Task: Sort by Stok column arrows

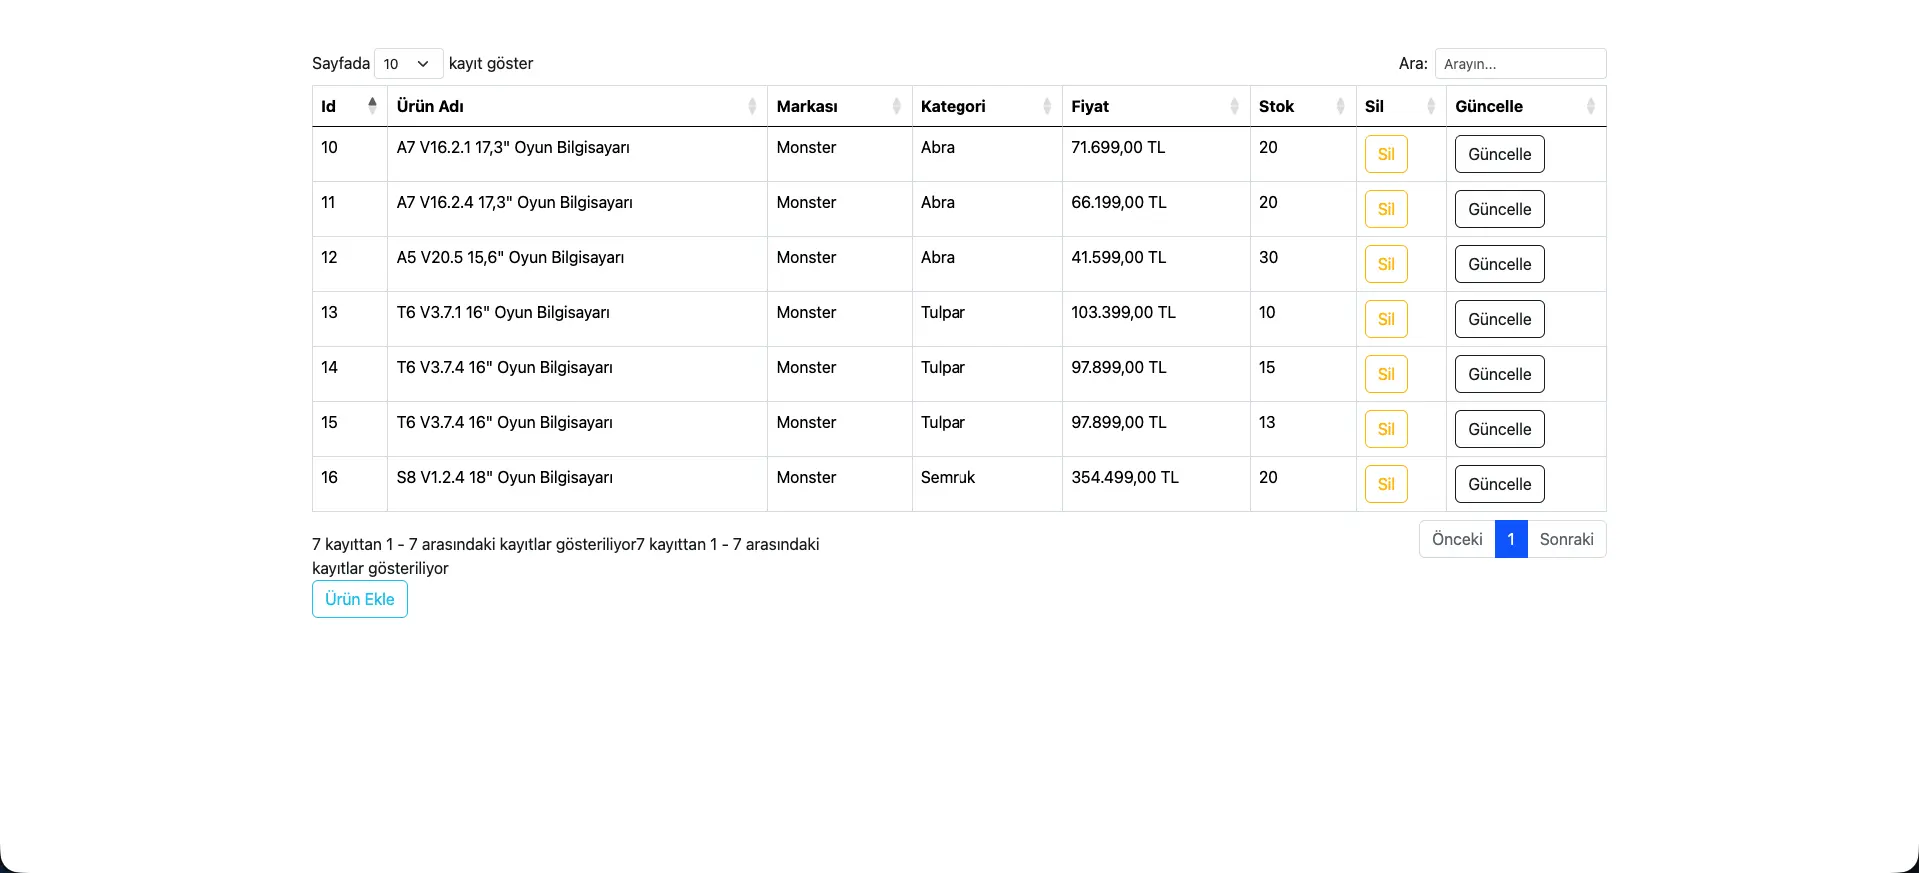Action: pyautogui.click(x=1340, y=106)
